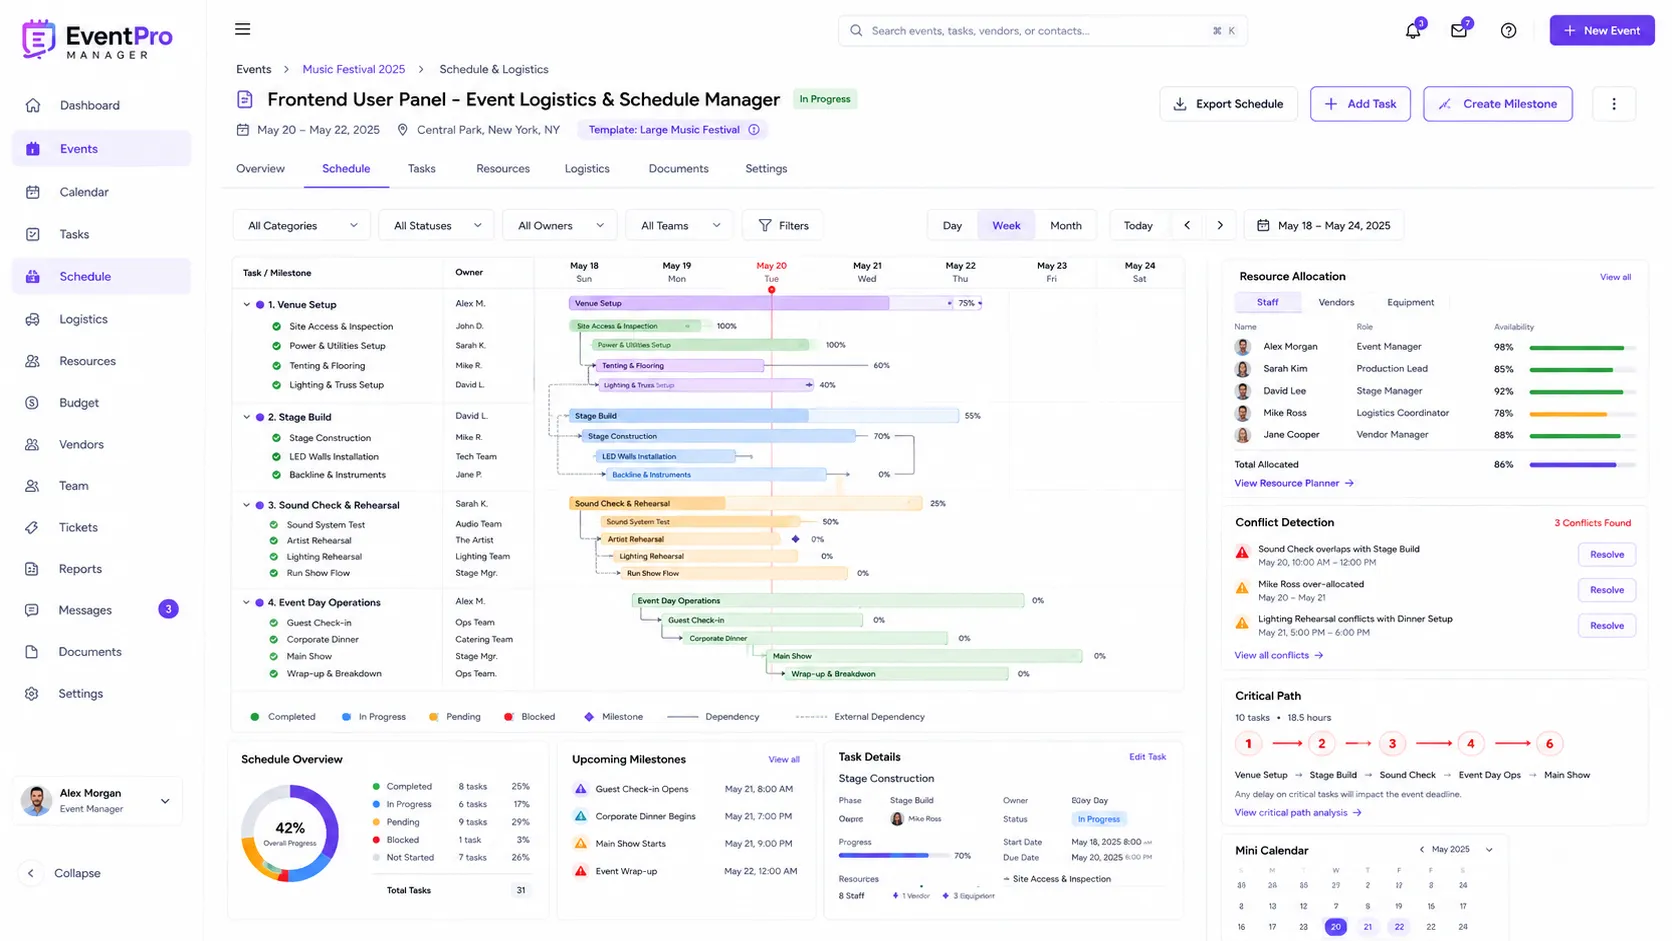Image resolution: width=1672 pixels, height=941 pixels.
Task: Select the Vendors tab in Resource Allocation
Action: 1336,302
